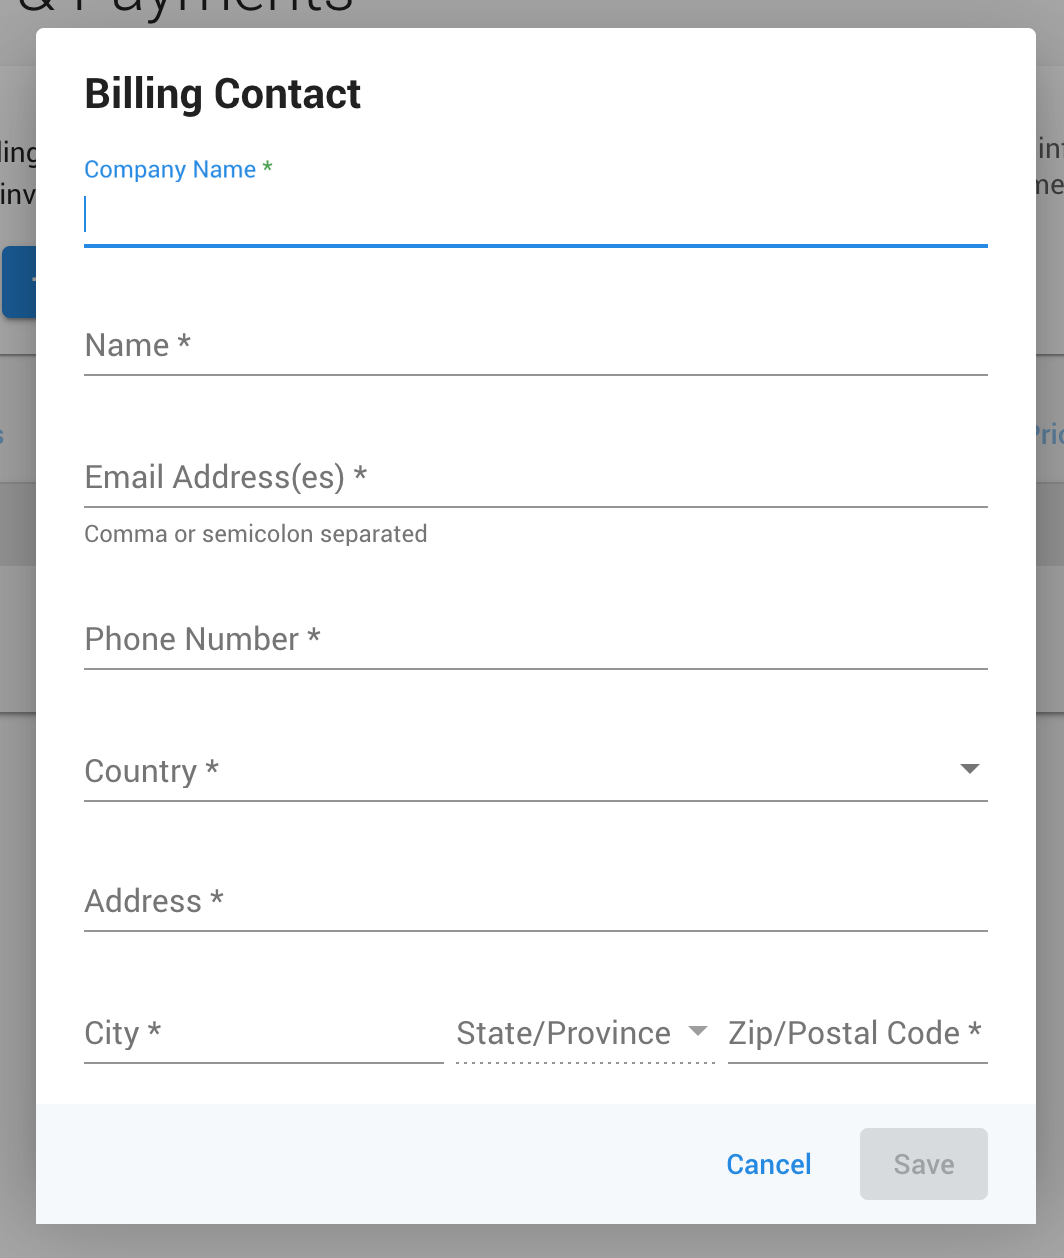Click the Payments page heading behind dialog
The height and width of the screenshot is (1258, 1064).
pyautogui.click(x=186, y=6)
